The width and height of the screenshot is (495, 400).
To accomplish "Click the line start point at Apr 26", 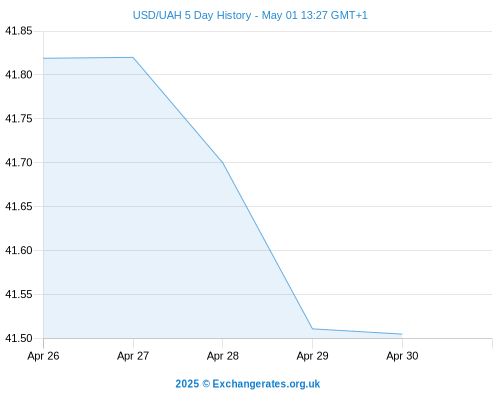I will [44, 58].
